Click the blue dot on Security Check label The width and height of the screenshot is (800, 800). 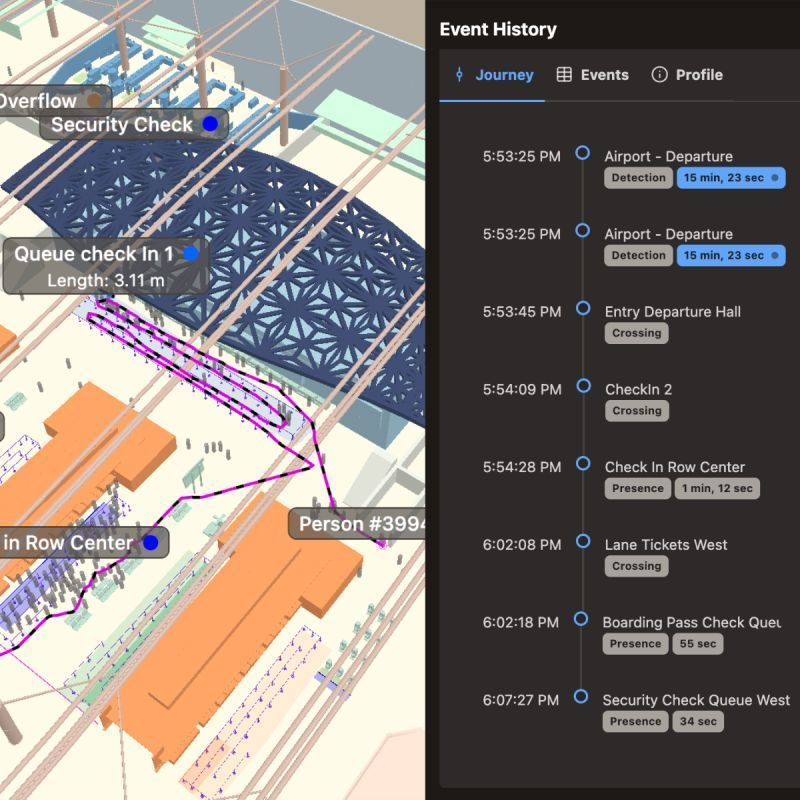coord(210,123)
